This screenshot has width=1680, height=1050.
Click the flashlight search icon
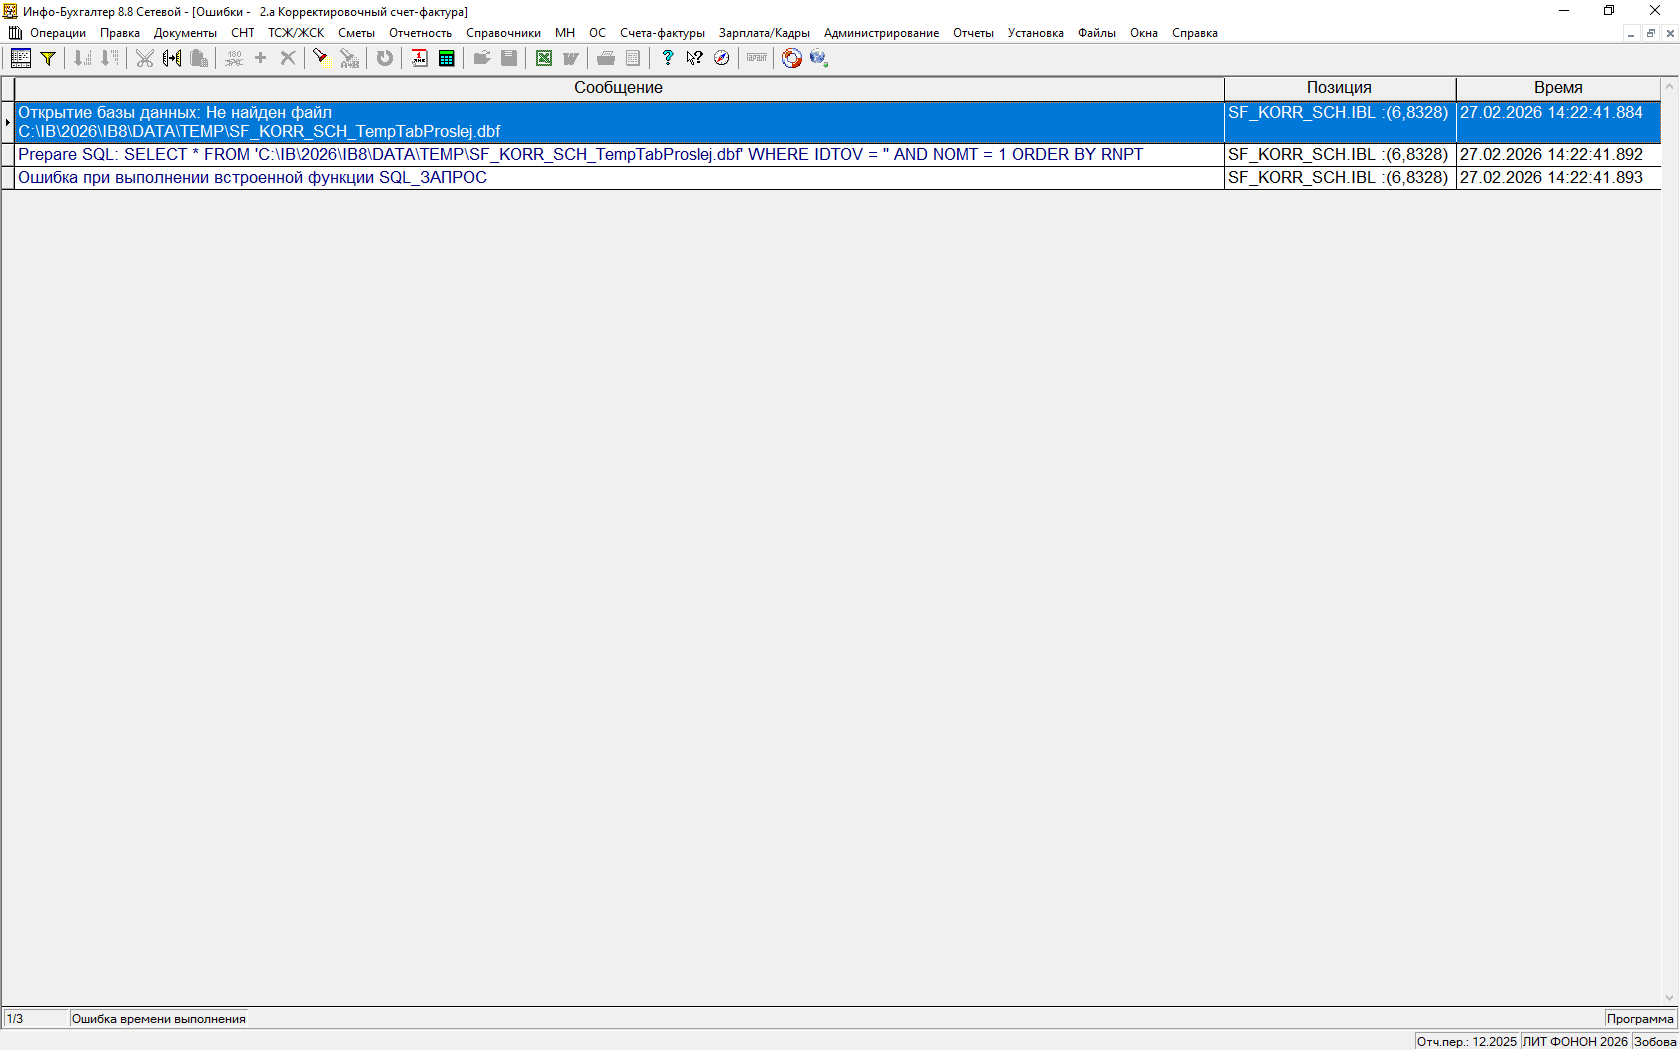click(x=319, y=58)
